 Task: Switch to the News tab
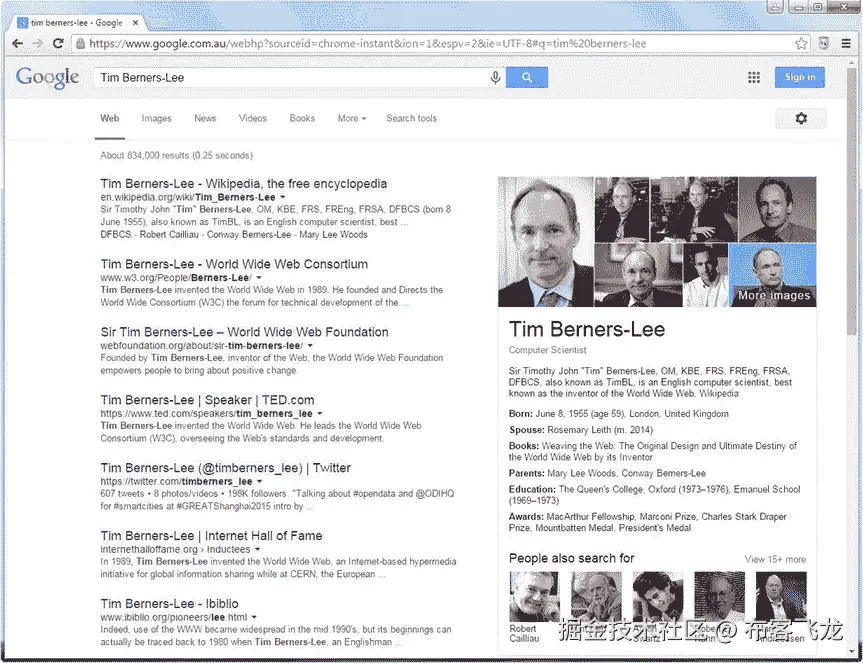tap(205, 118)
